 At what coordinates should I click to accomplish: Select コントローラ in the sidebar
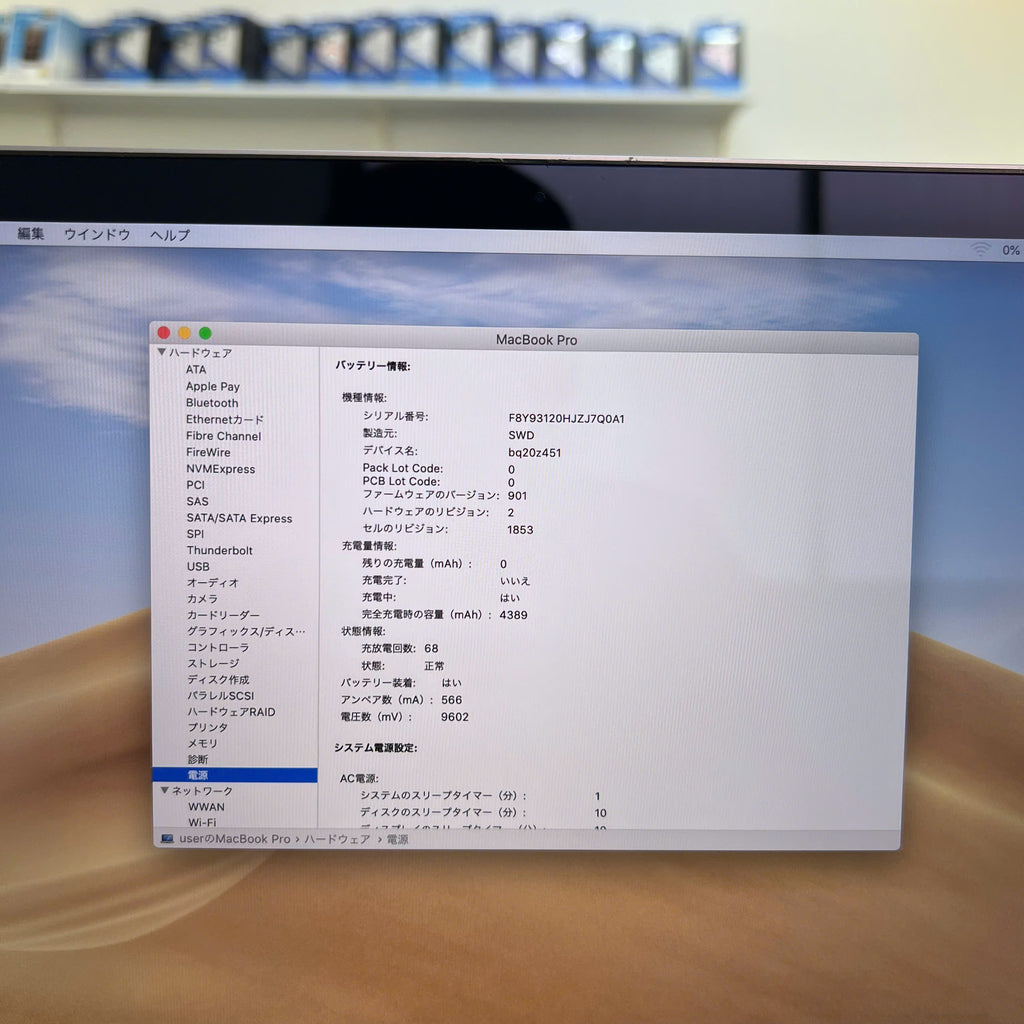(218, 647)
